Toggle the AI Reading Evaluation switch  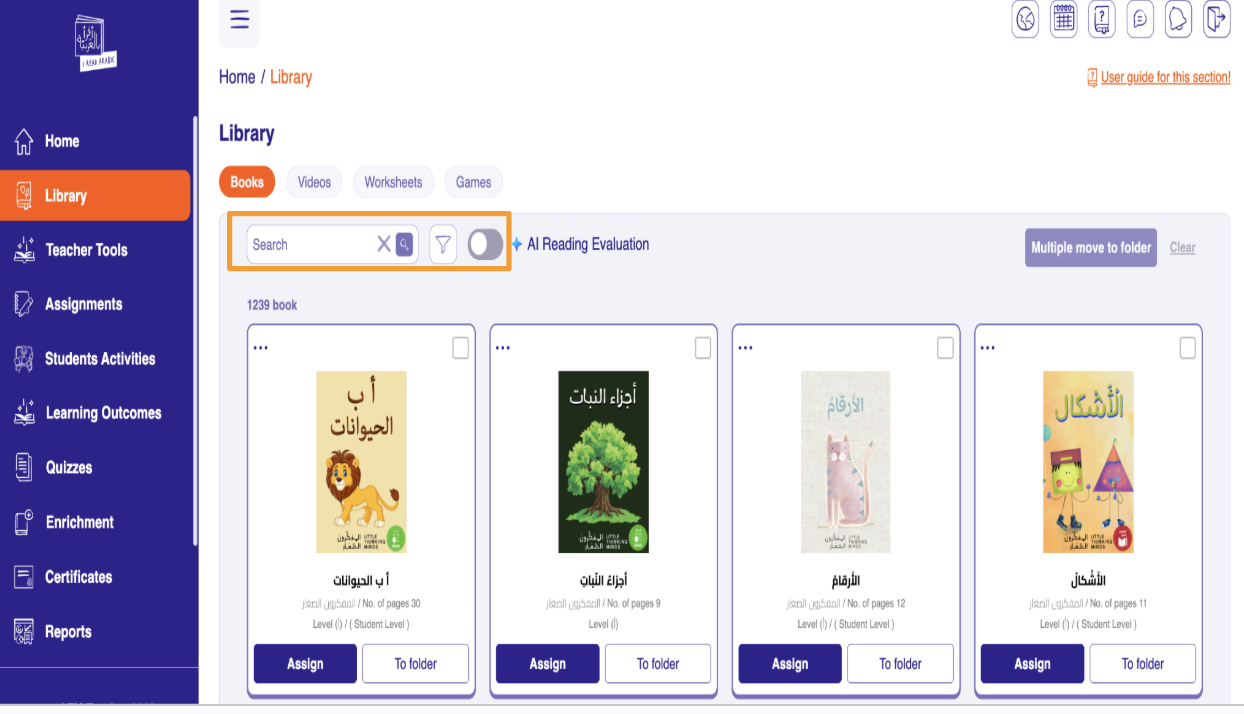[x=485, y=244]
